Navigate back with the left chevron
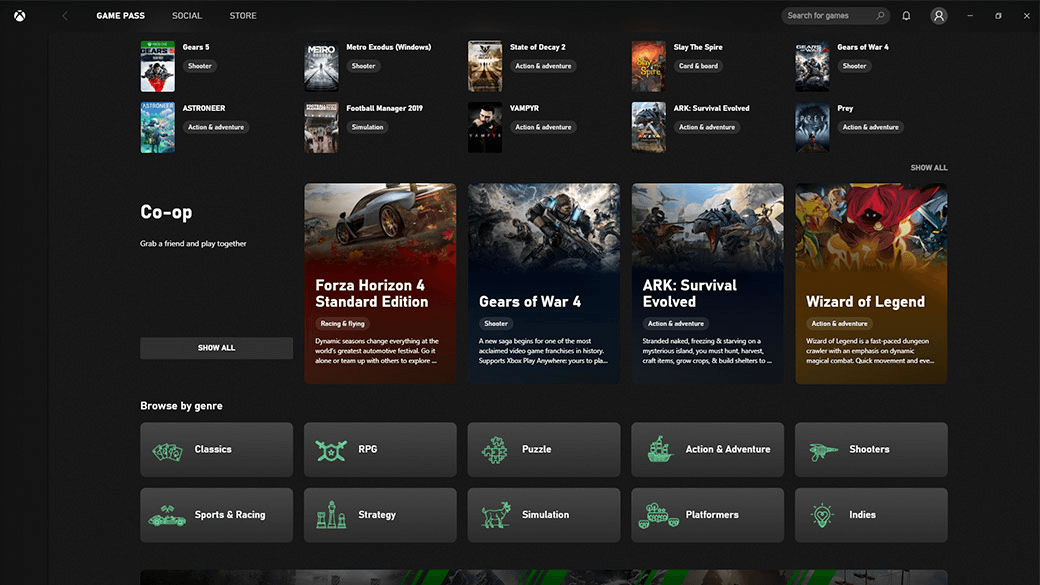Image resolution: width=1040 pixels, height=585 pixels. point(64,15)
